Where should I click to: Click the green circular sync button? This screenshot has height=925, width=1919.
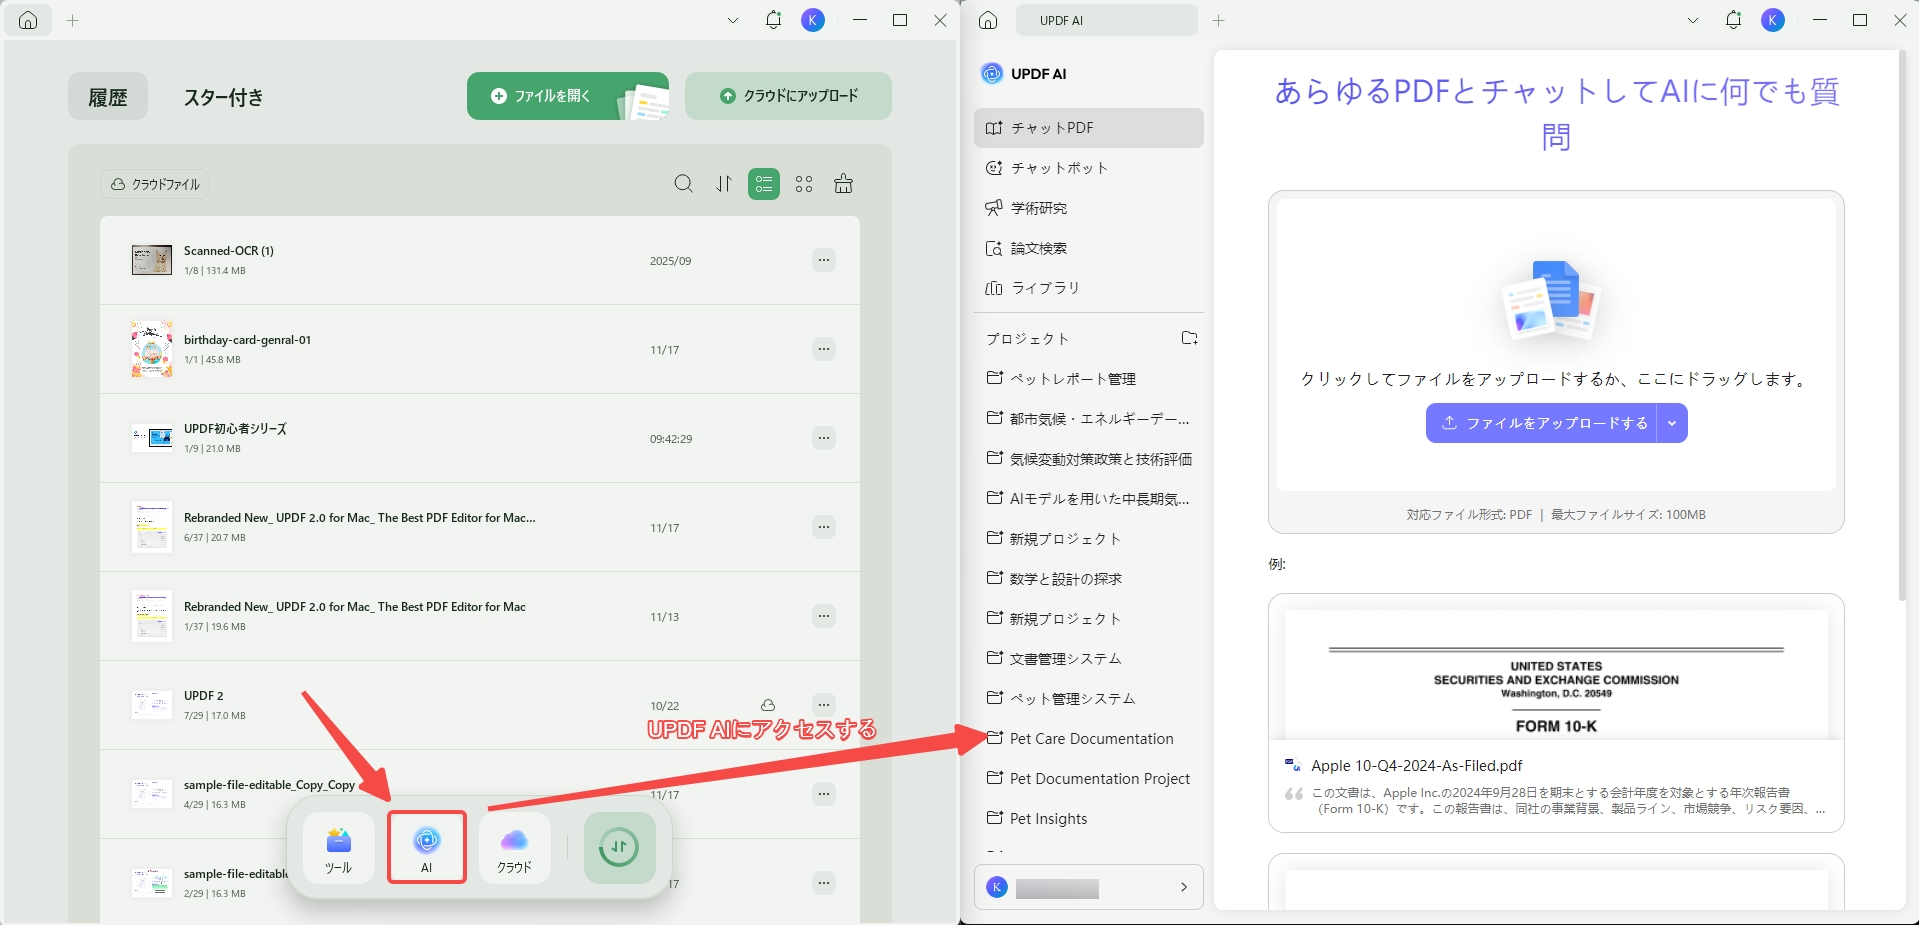(619, 847)
